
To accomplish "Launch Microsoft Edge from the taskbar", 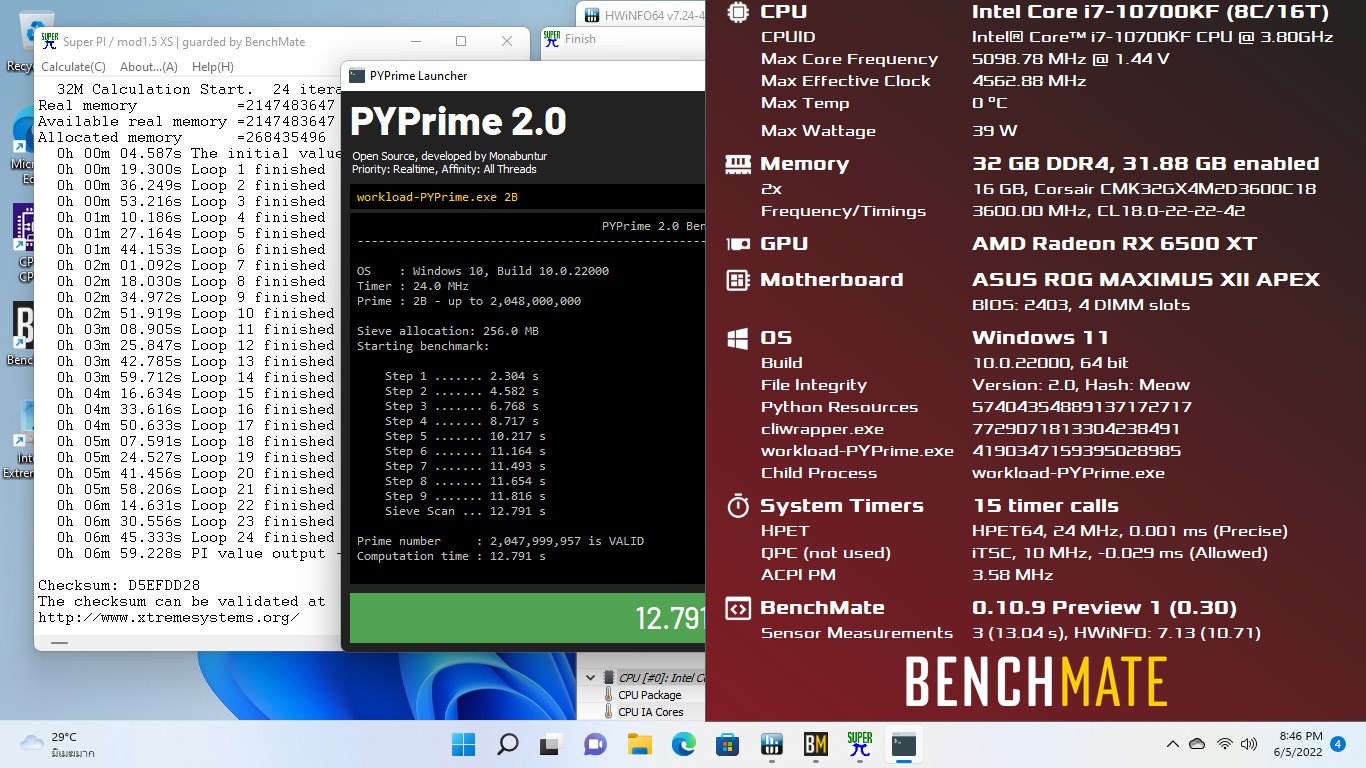I will click(683, 744).
